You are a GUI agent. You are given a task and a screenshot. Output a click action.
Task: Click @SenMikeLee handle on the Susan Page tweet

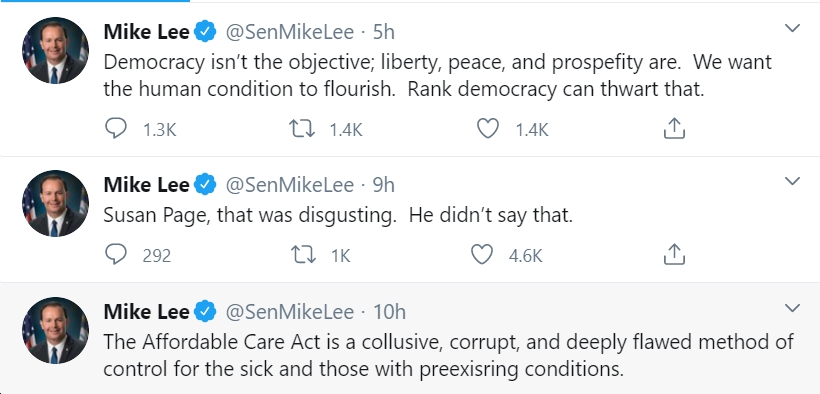[x=290, y=185]
